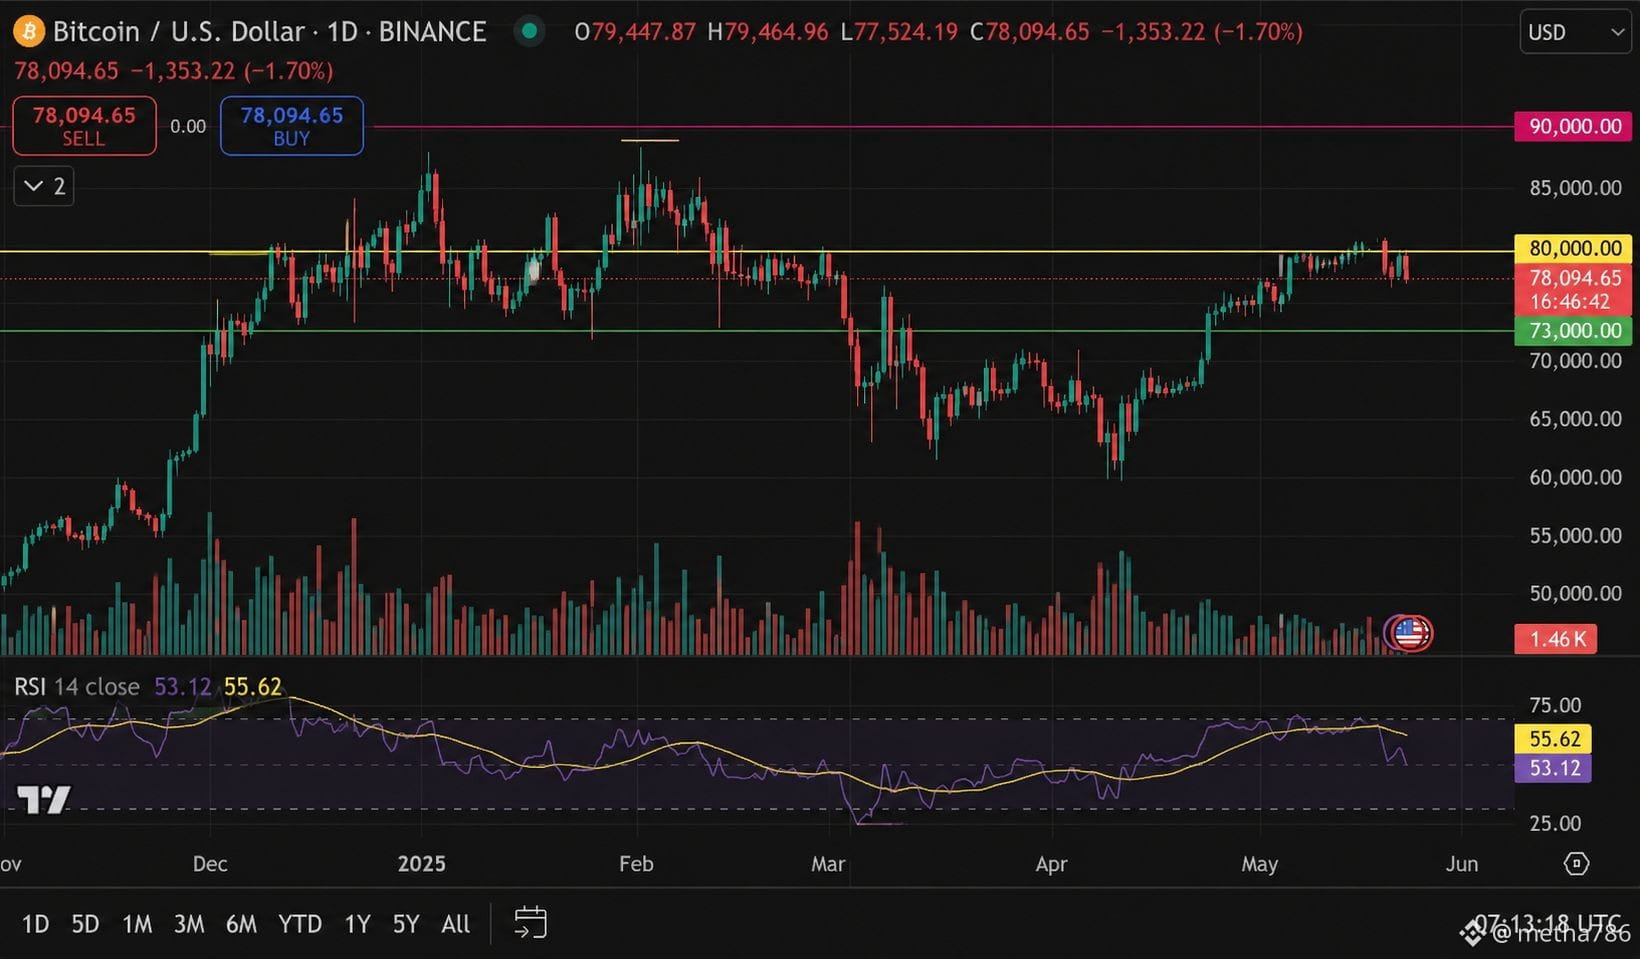Click the RSI 55.62 yellow value label
The width and height of the screenshot is (1640, 959).
[1553, 739]
